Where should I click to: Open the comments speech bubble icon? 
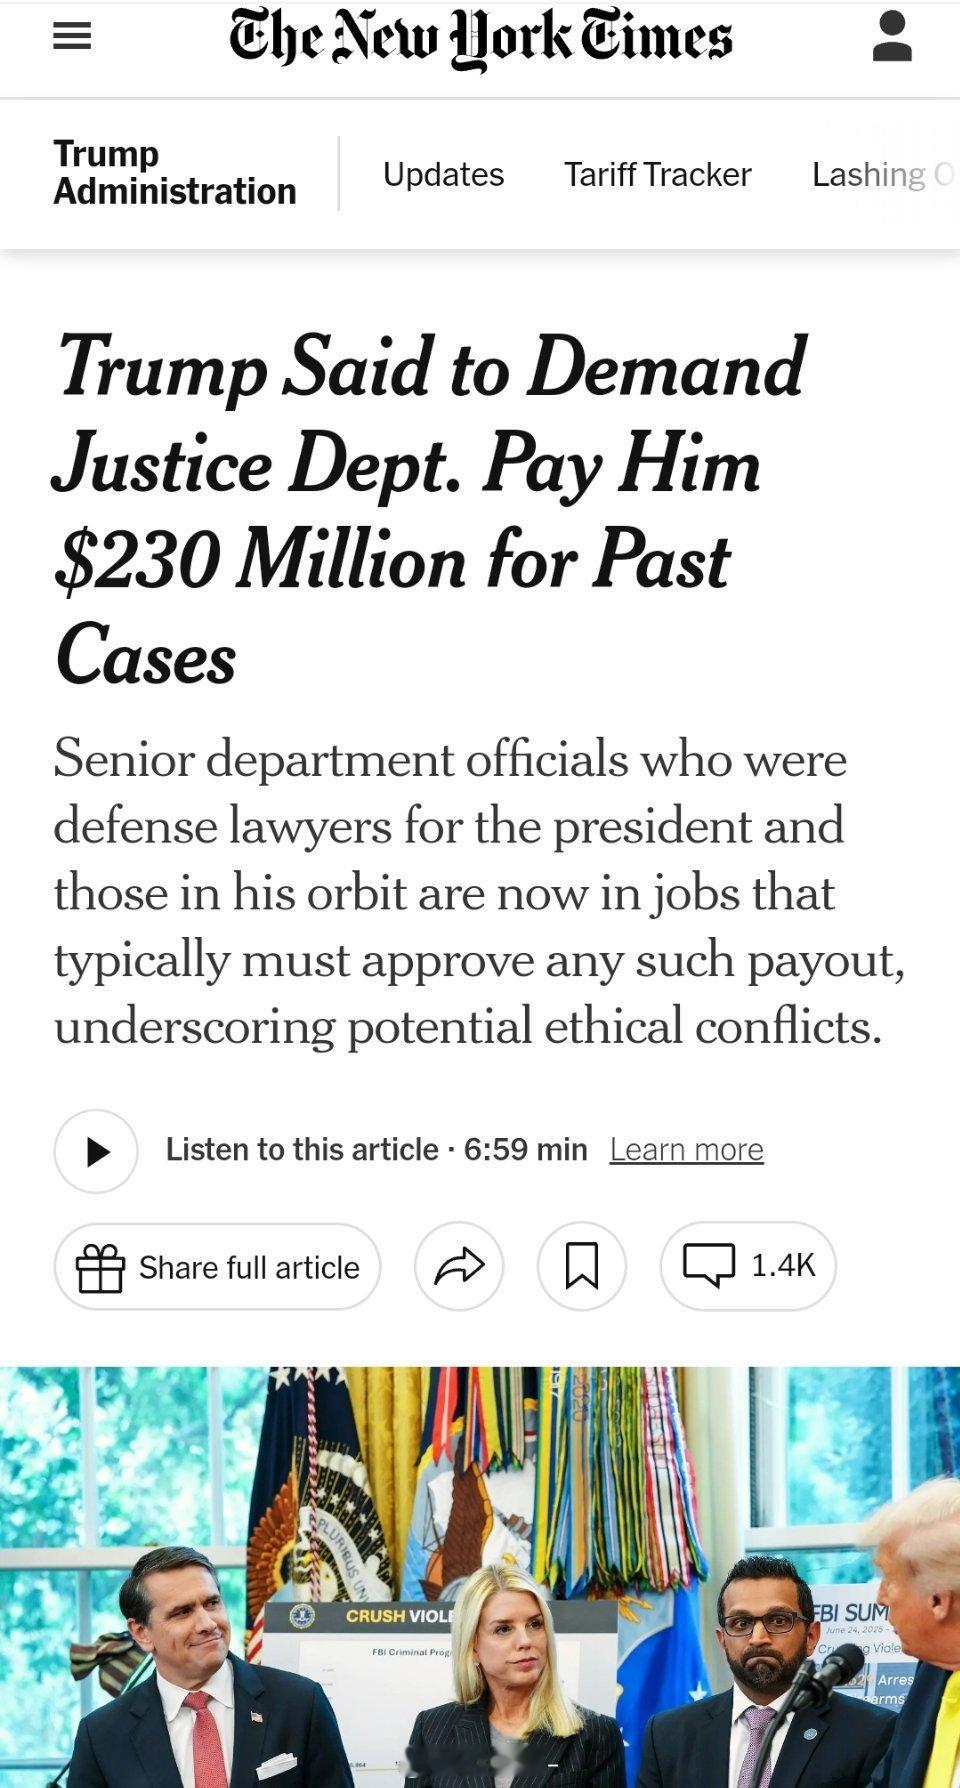[708, 1265]
